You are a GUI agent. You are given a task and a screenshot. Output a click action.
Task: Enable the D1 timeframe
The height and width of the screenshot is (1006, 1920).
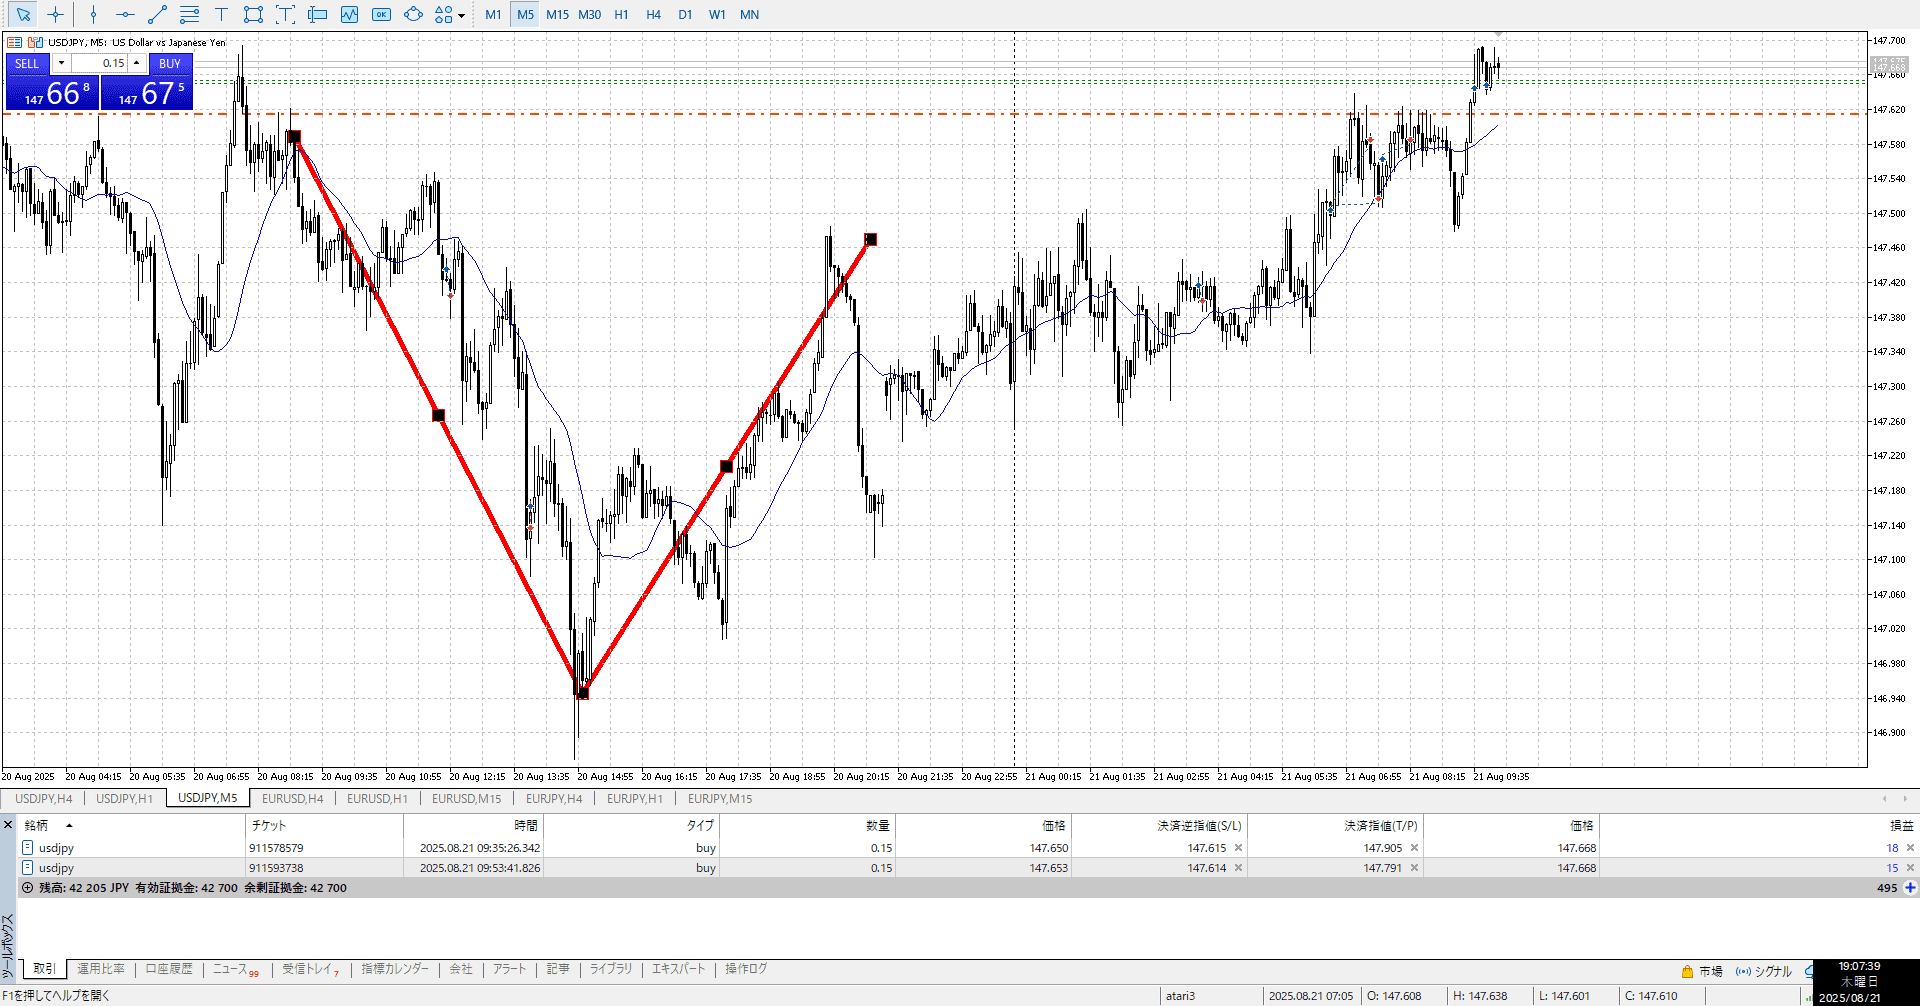685,15
